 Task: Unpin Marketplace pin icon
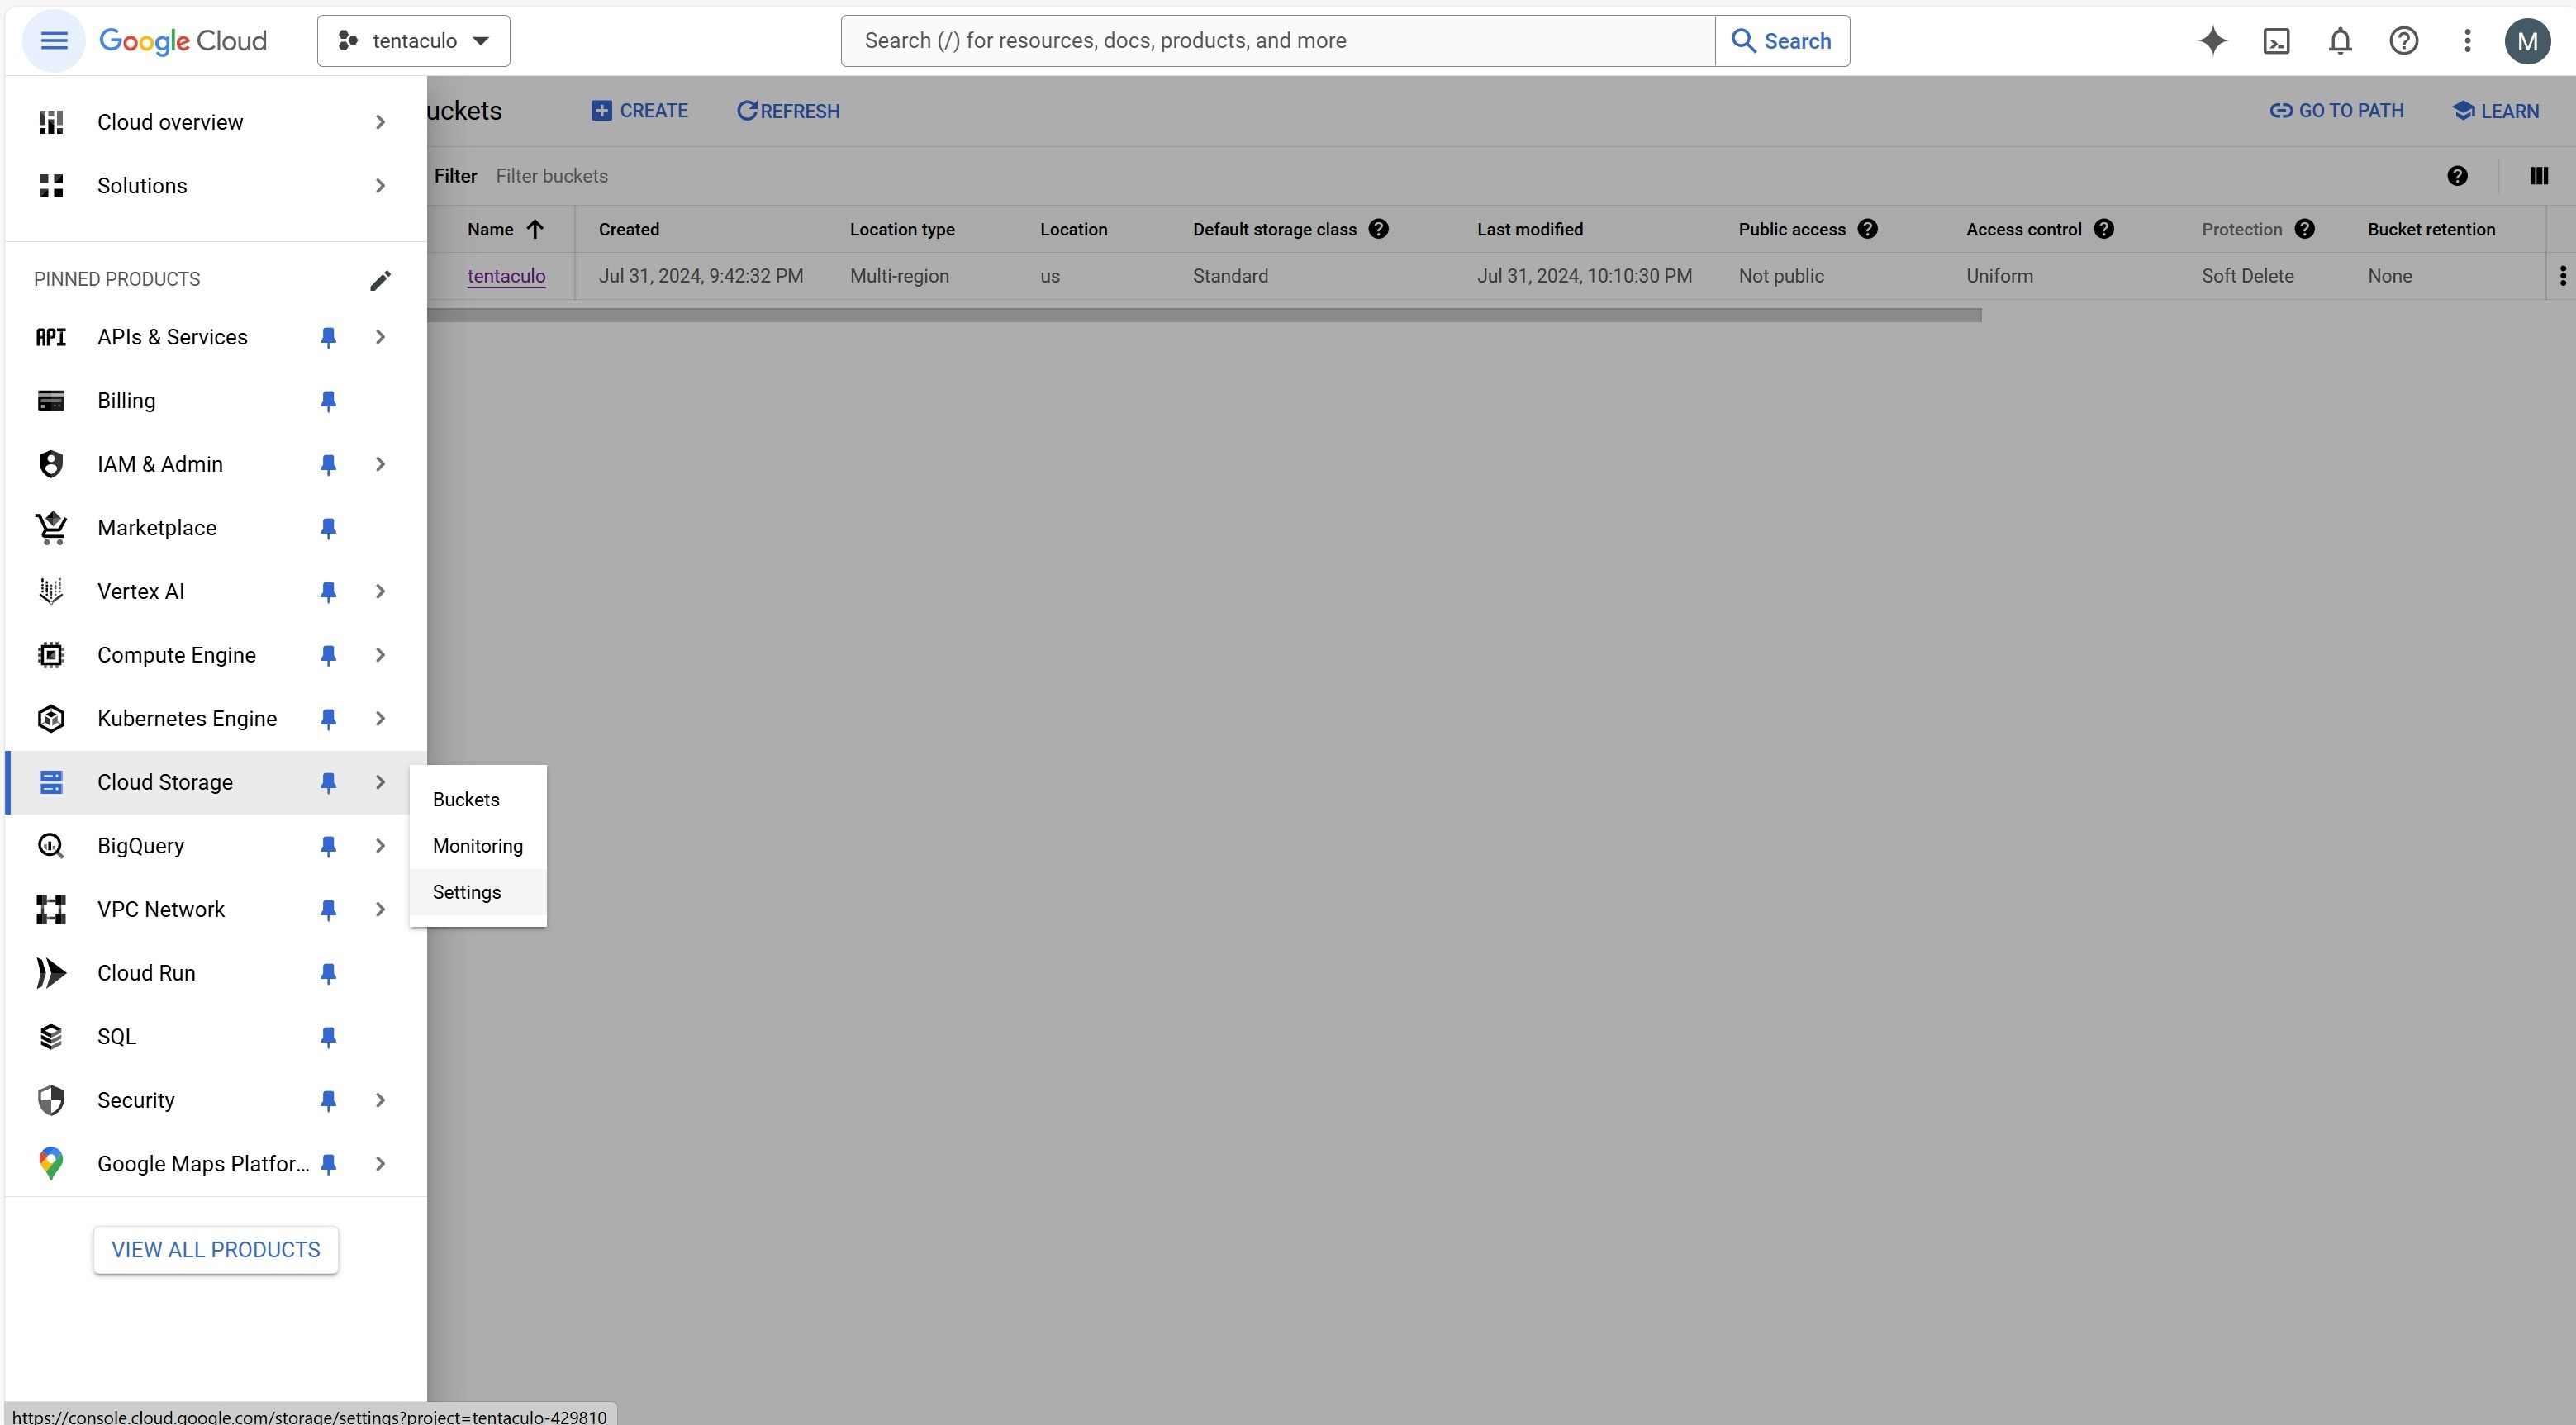(x=328, y=528)
